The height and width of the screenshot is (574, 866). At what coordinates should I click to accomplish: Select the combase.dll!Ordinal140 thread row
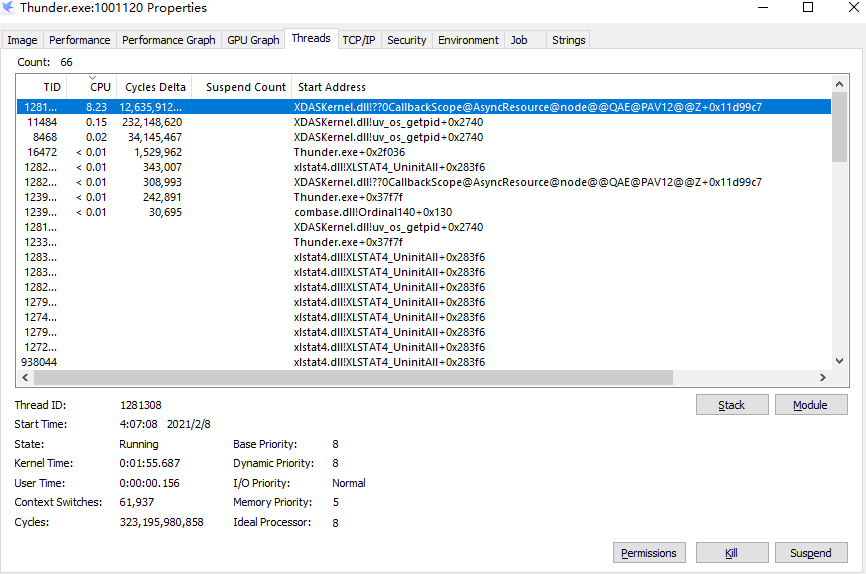point(372,212)
